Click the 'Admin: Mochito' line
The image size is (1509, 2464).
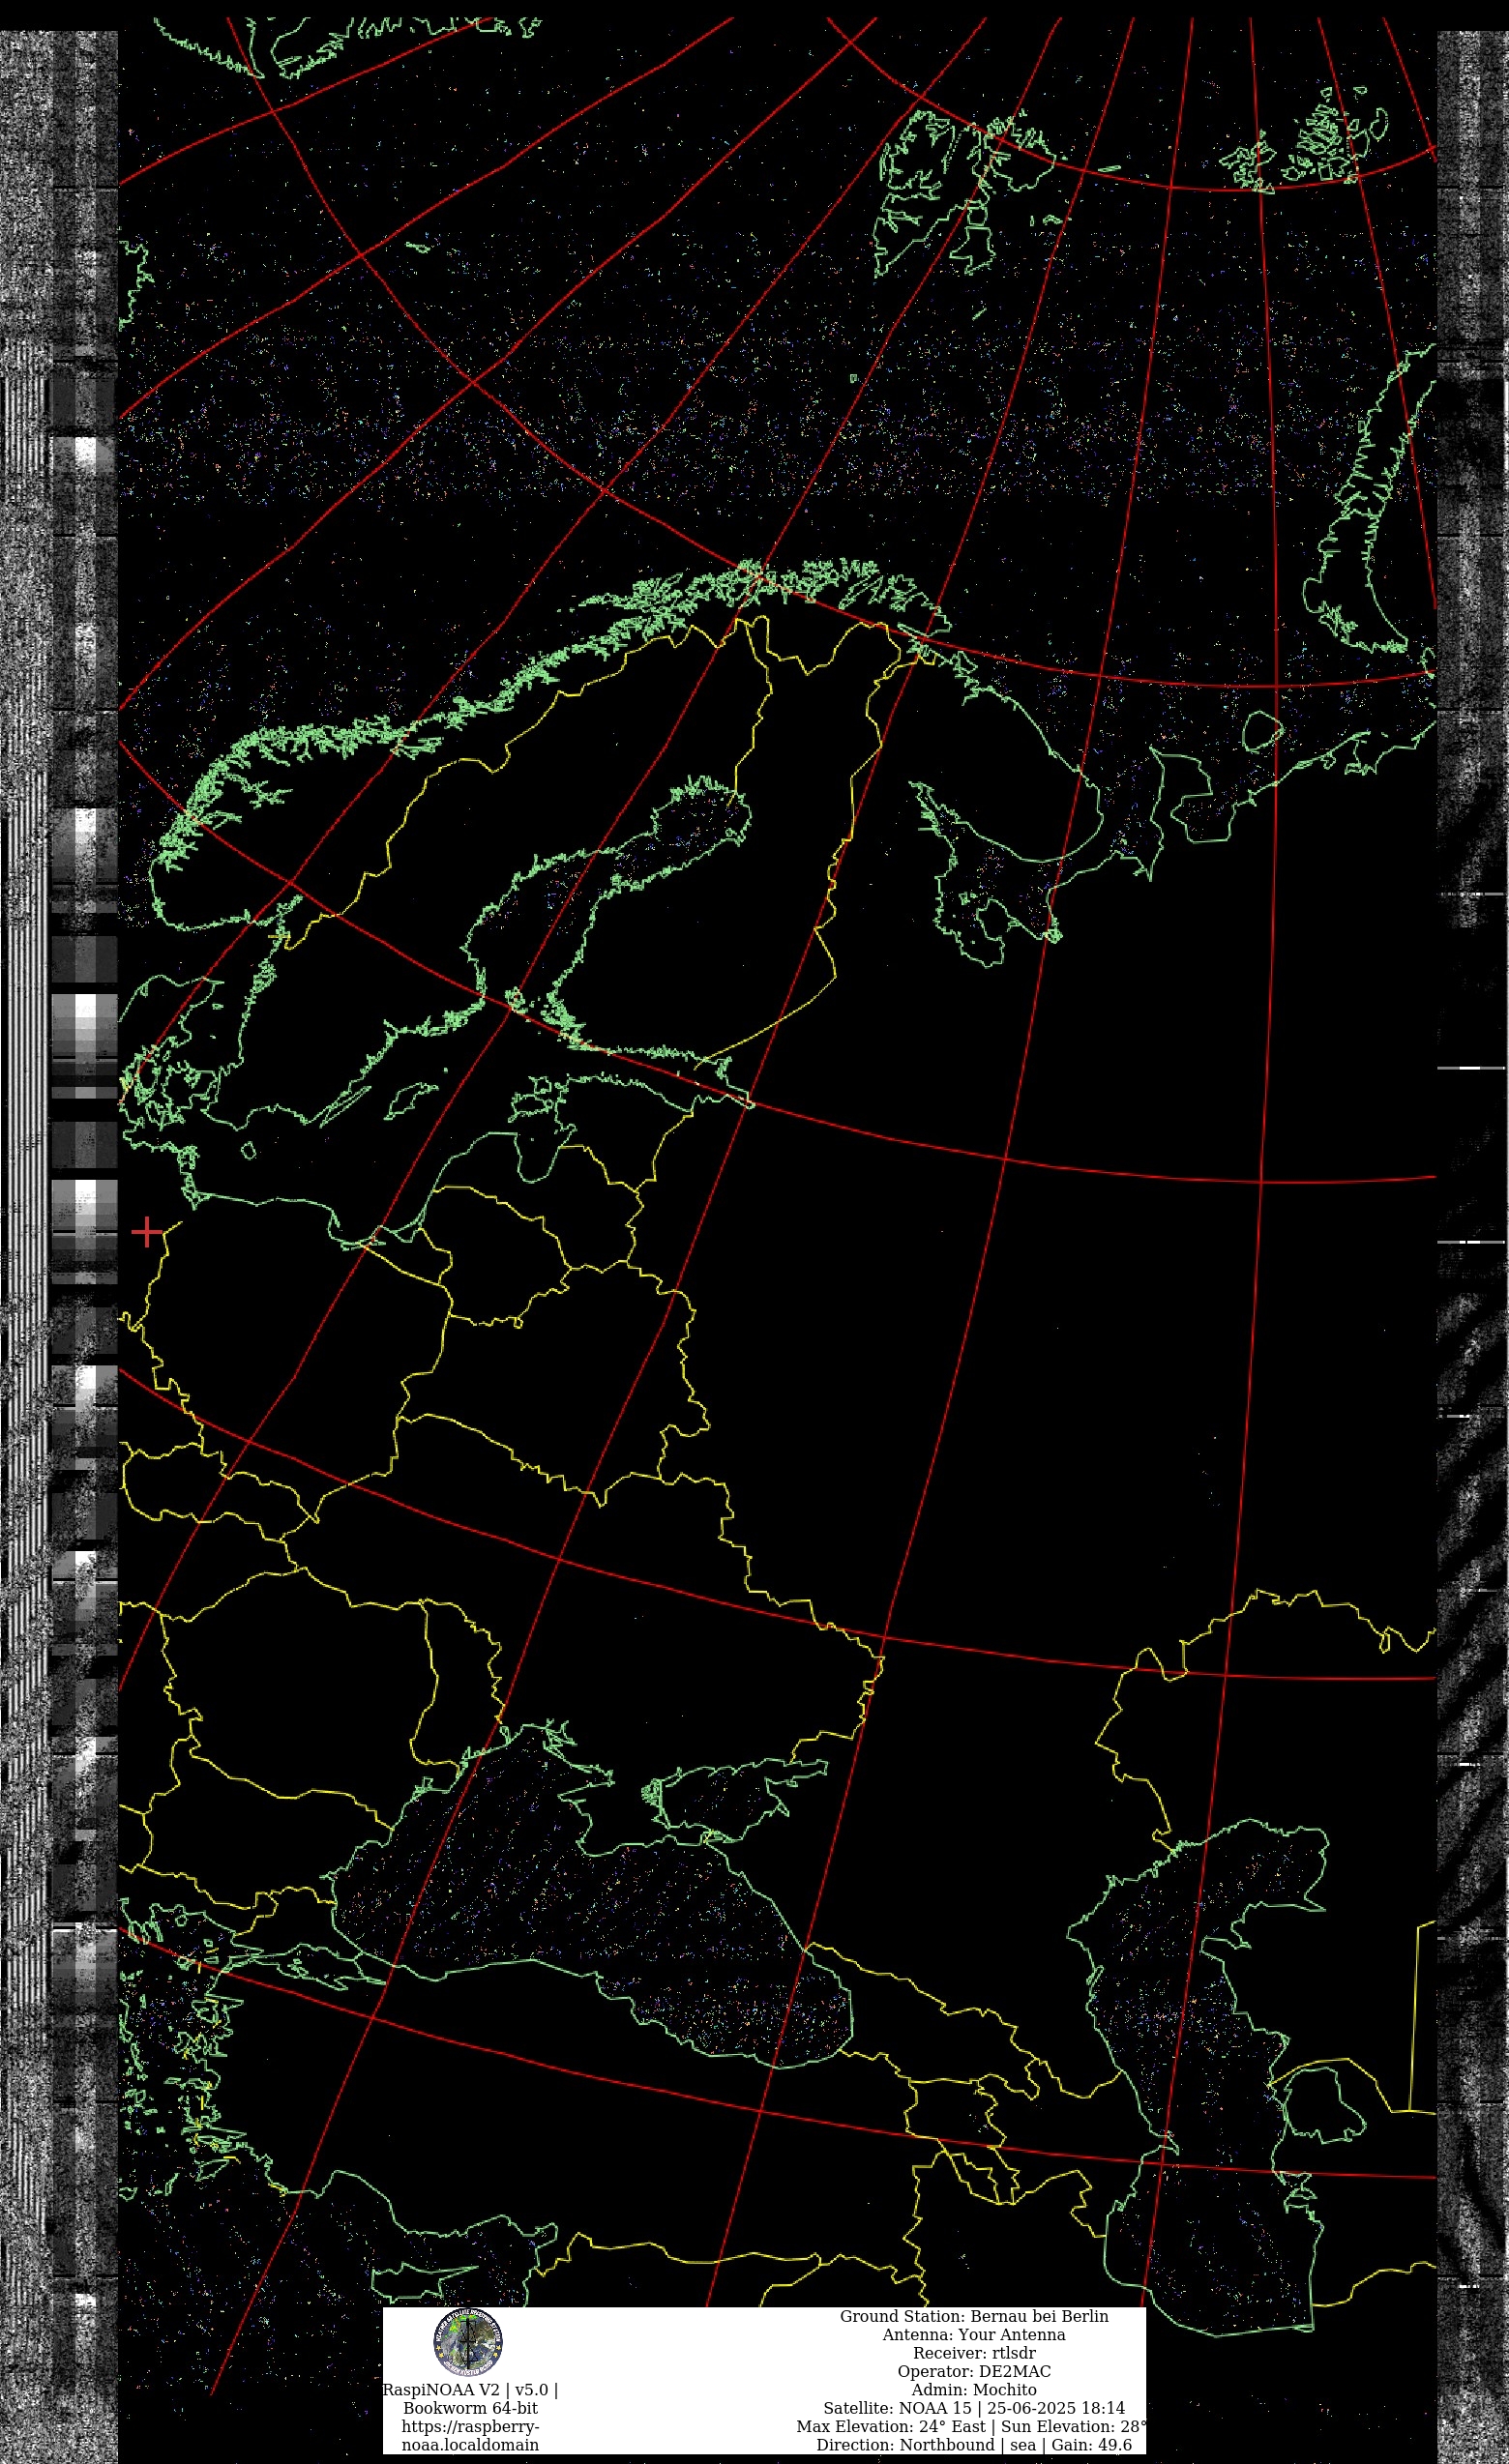[x=974, y=2390]
